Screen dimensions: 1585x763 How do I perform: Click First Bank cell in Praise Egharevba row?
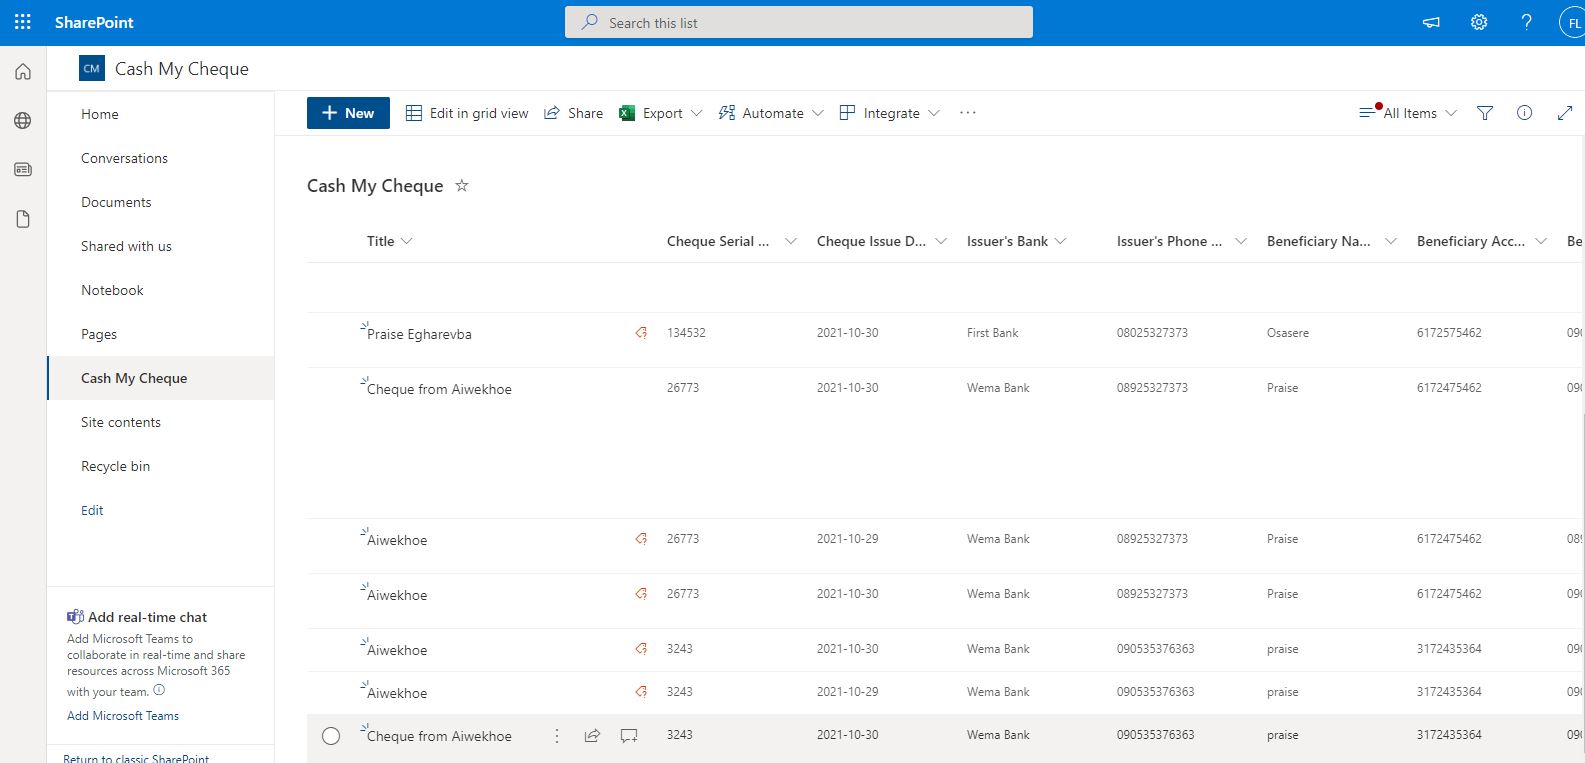click(992, 333)
